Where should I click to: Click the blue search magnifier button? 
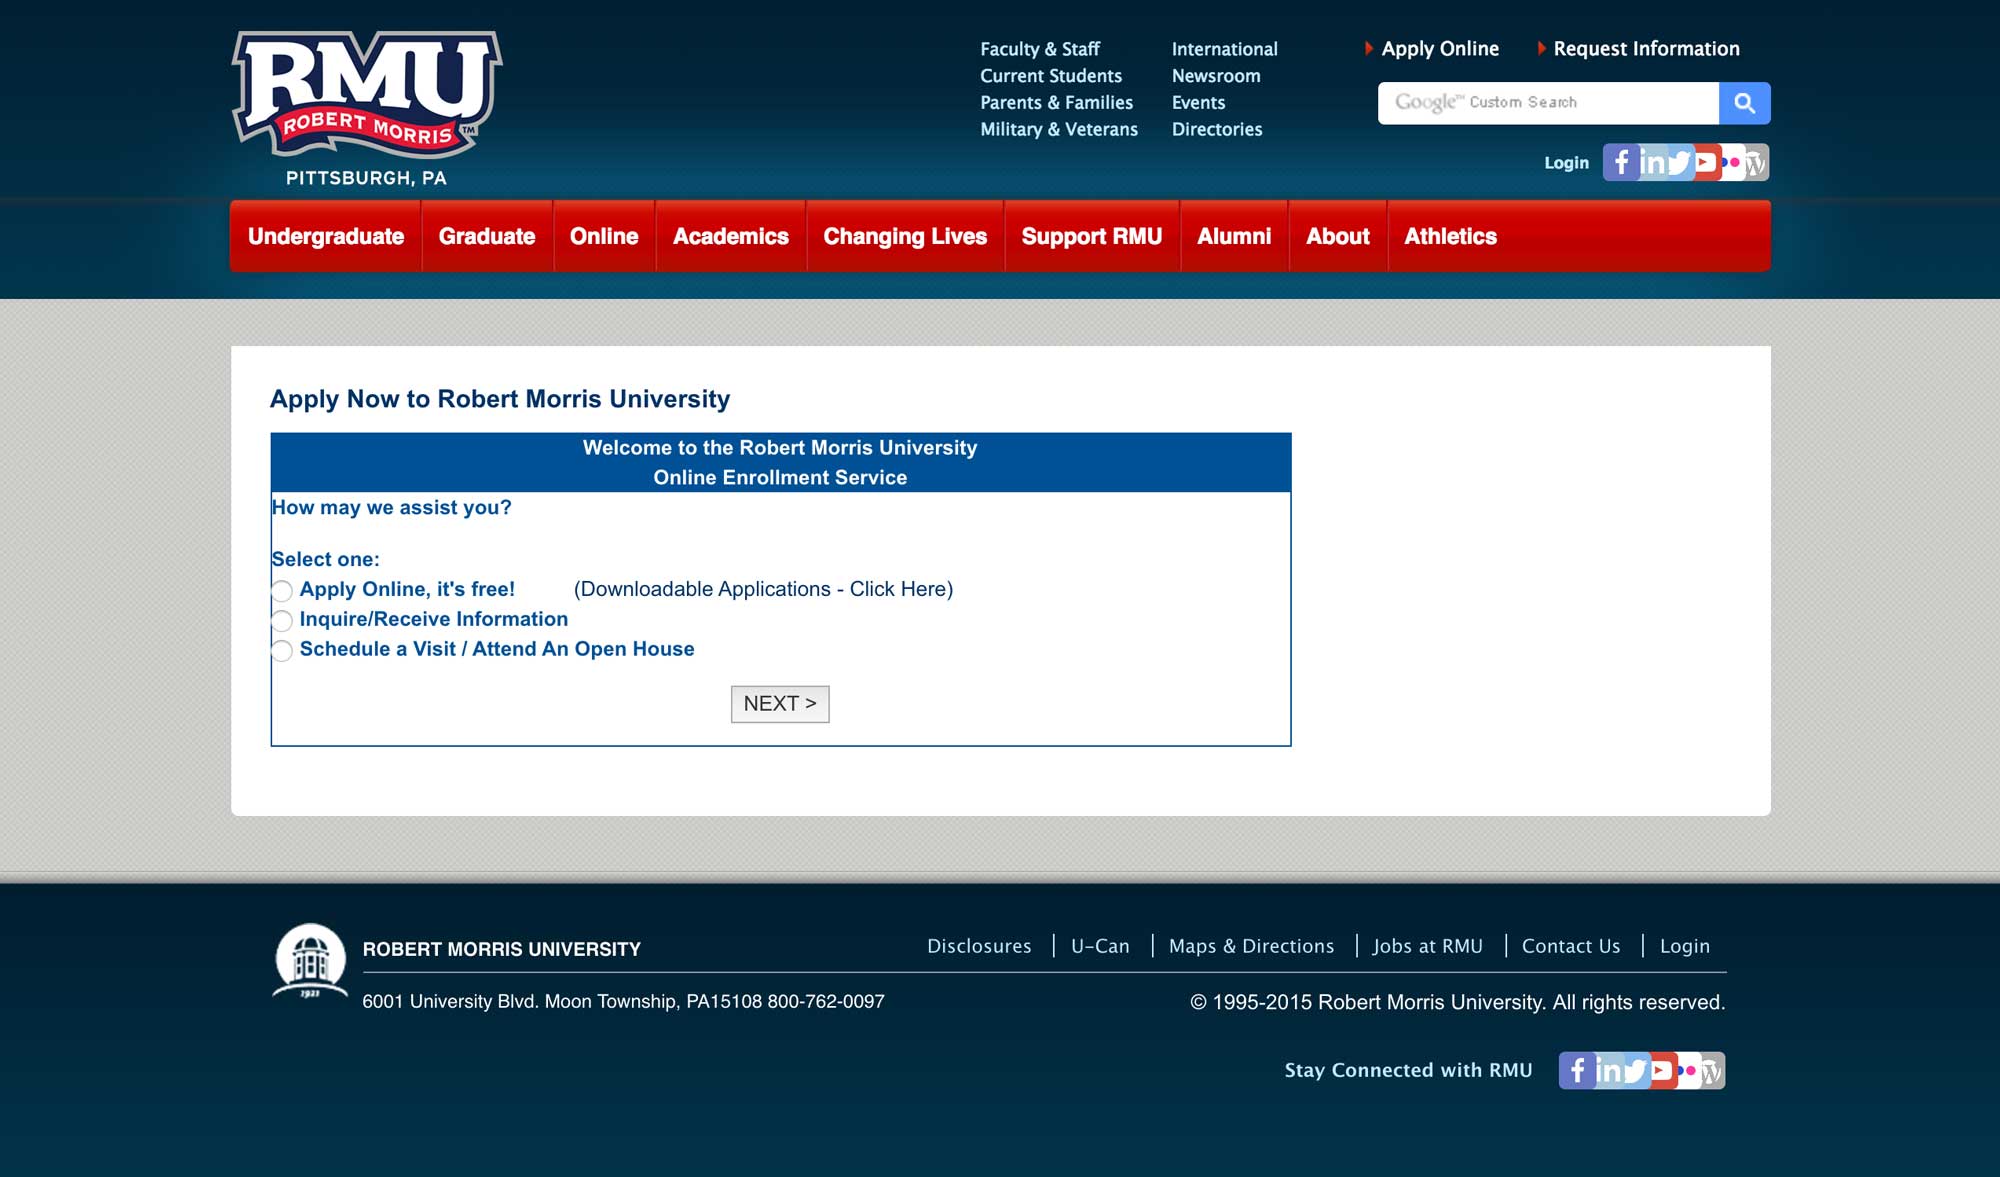coord(1744,103)
